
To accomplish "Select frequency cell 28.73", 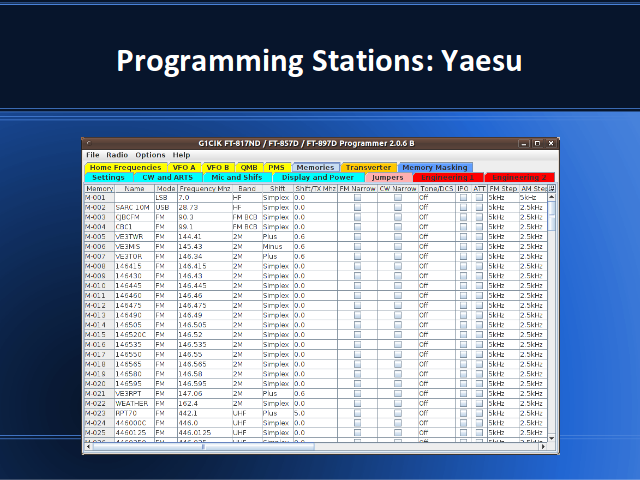I will click(x=205, y=207).
